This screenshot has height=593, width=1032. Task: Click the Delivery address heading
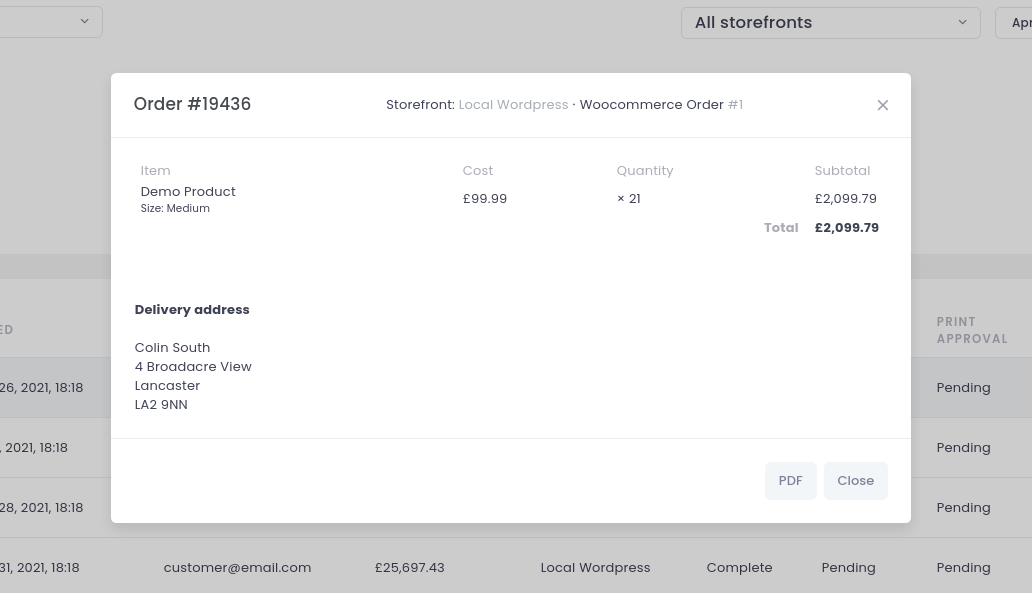pyautogui.click(x=192, y=310)
